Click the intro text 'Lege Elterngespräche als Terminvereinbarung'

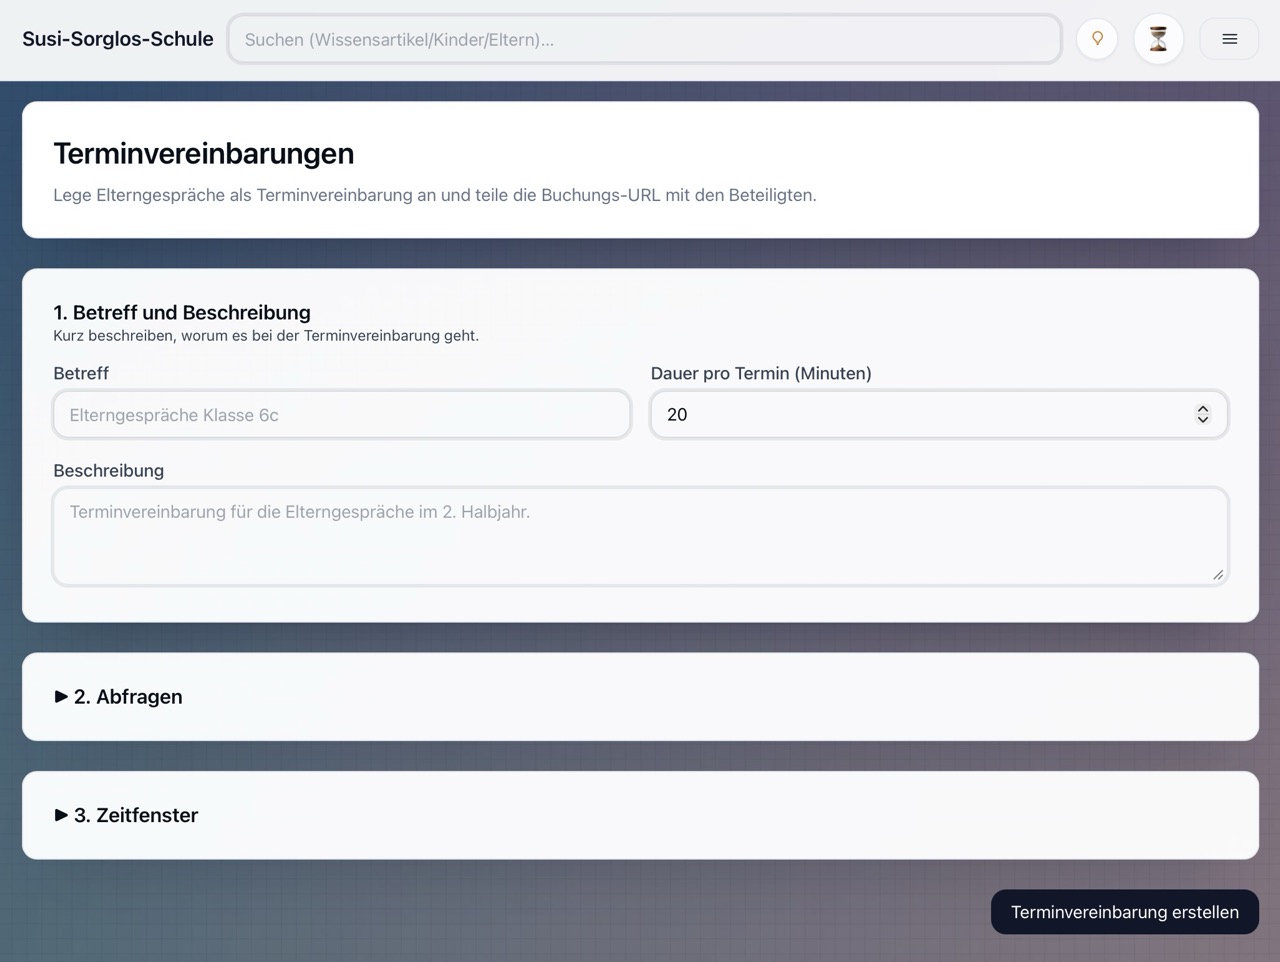coord(435,195)
